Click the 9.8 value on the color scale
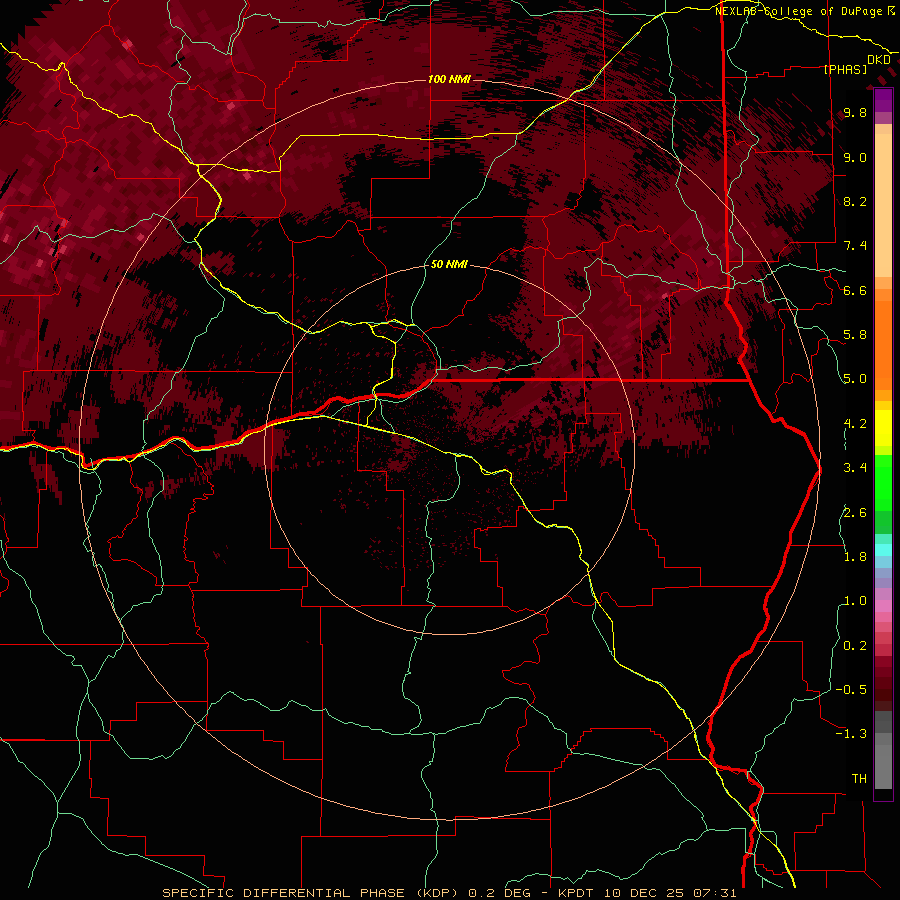Screen dimensions: 900x900 855,113
